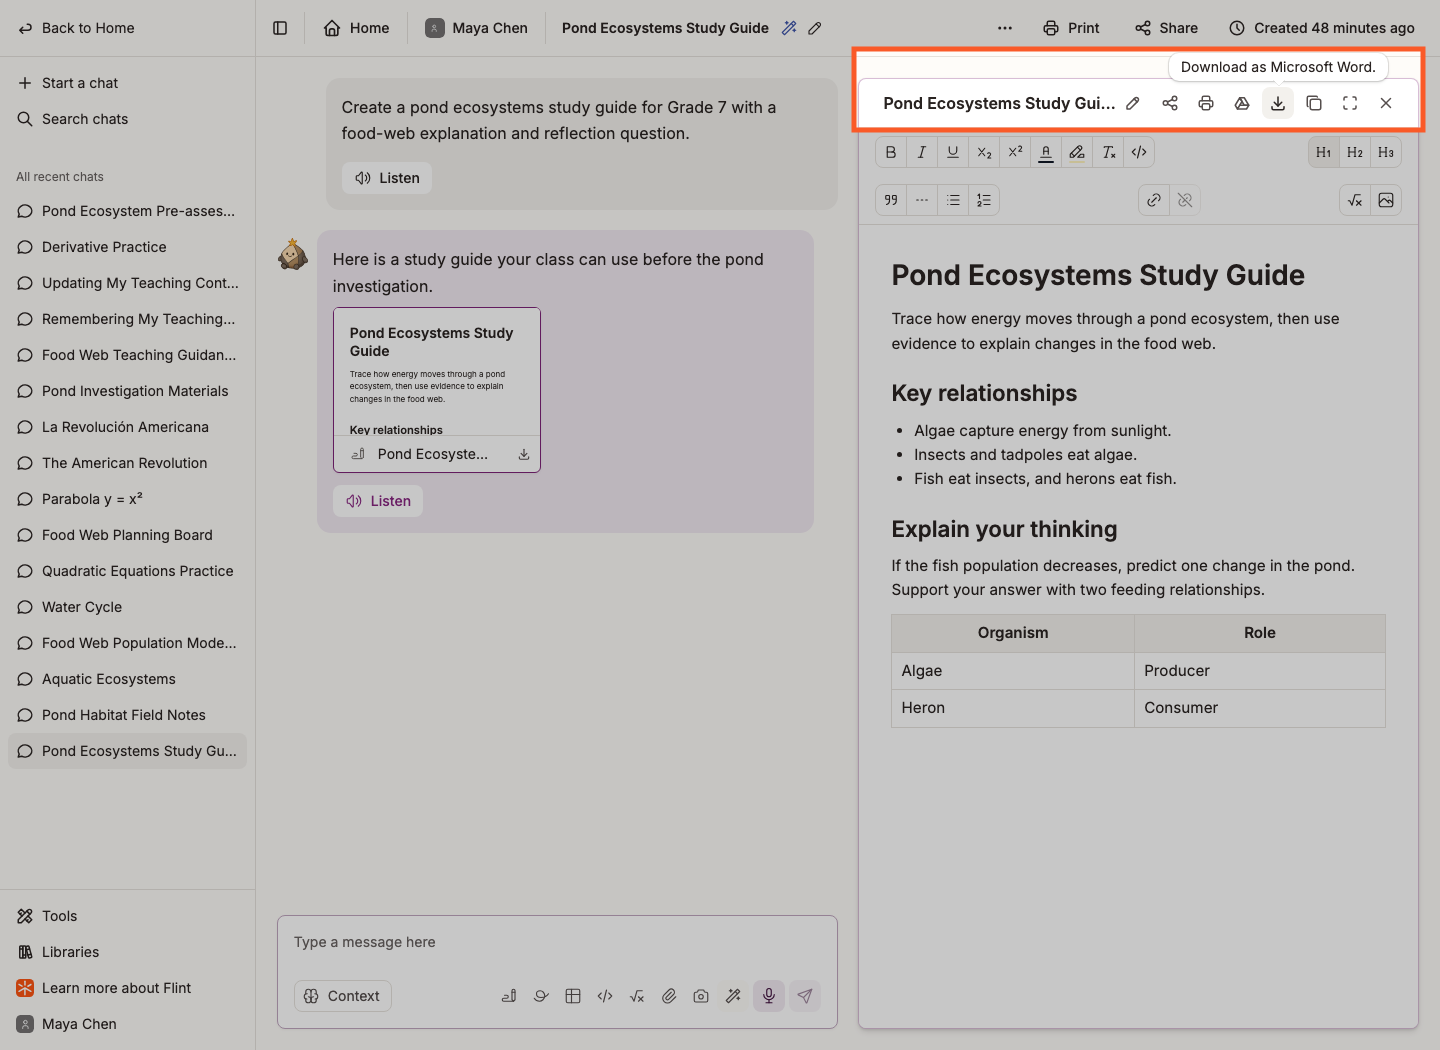The height and width of the screenshot is (1050, 1440).
Task: Click Share in the top bar
Action: point(1166,28)
